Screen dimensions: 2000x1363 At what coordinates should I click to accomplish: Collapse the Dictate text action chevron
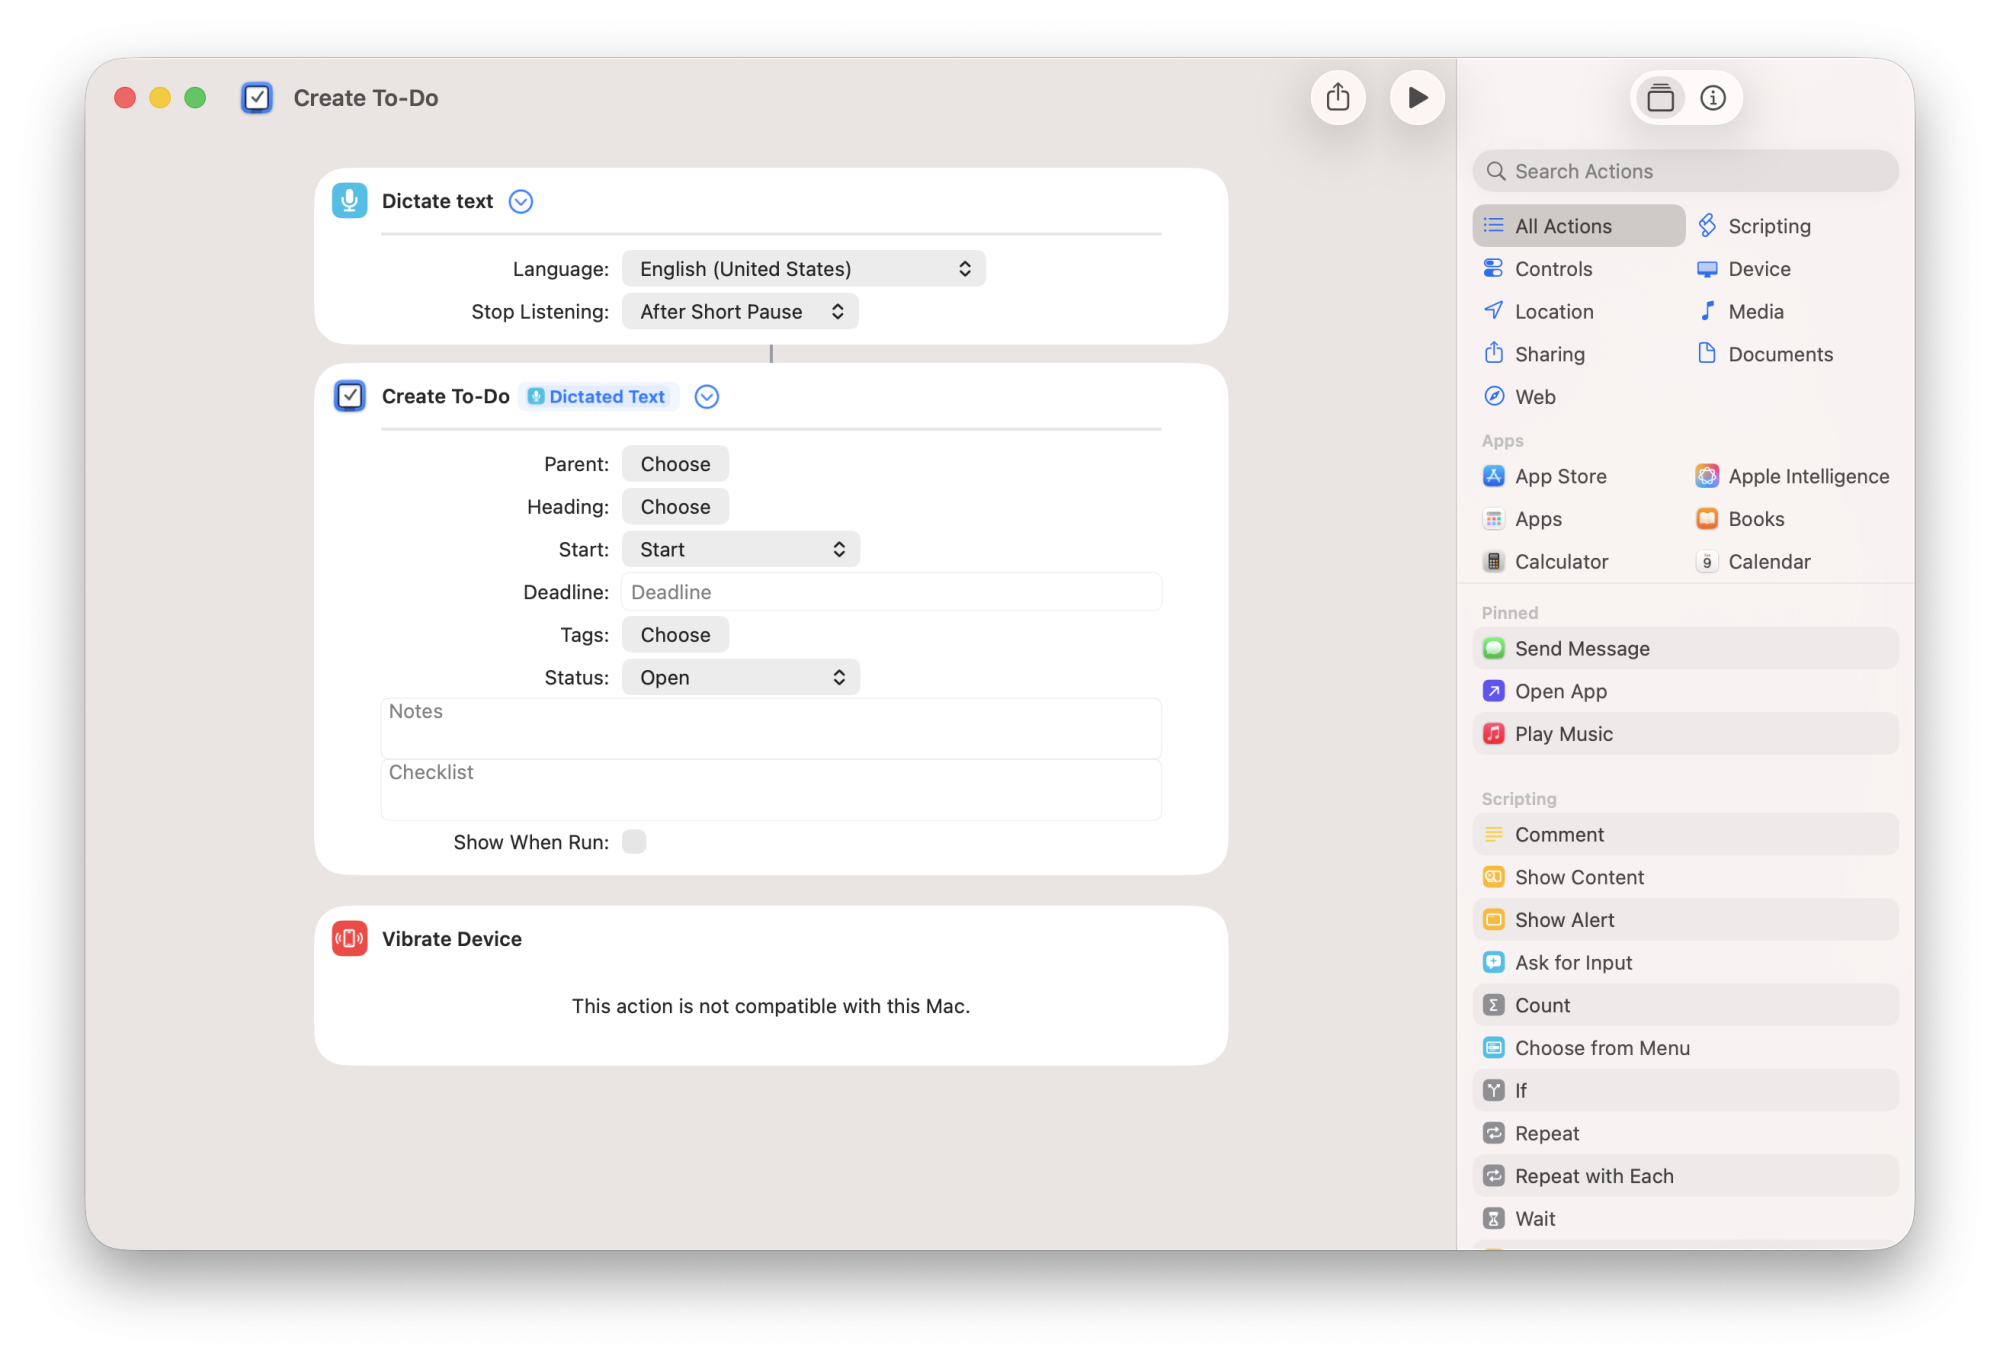point(521,202)
